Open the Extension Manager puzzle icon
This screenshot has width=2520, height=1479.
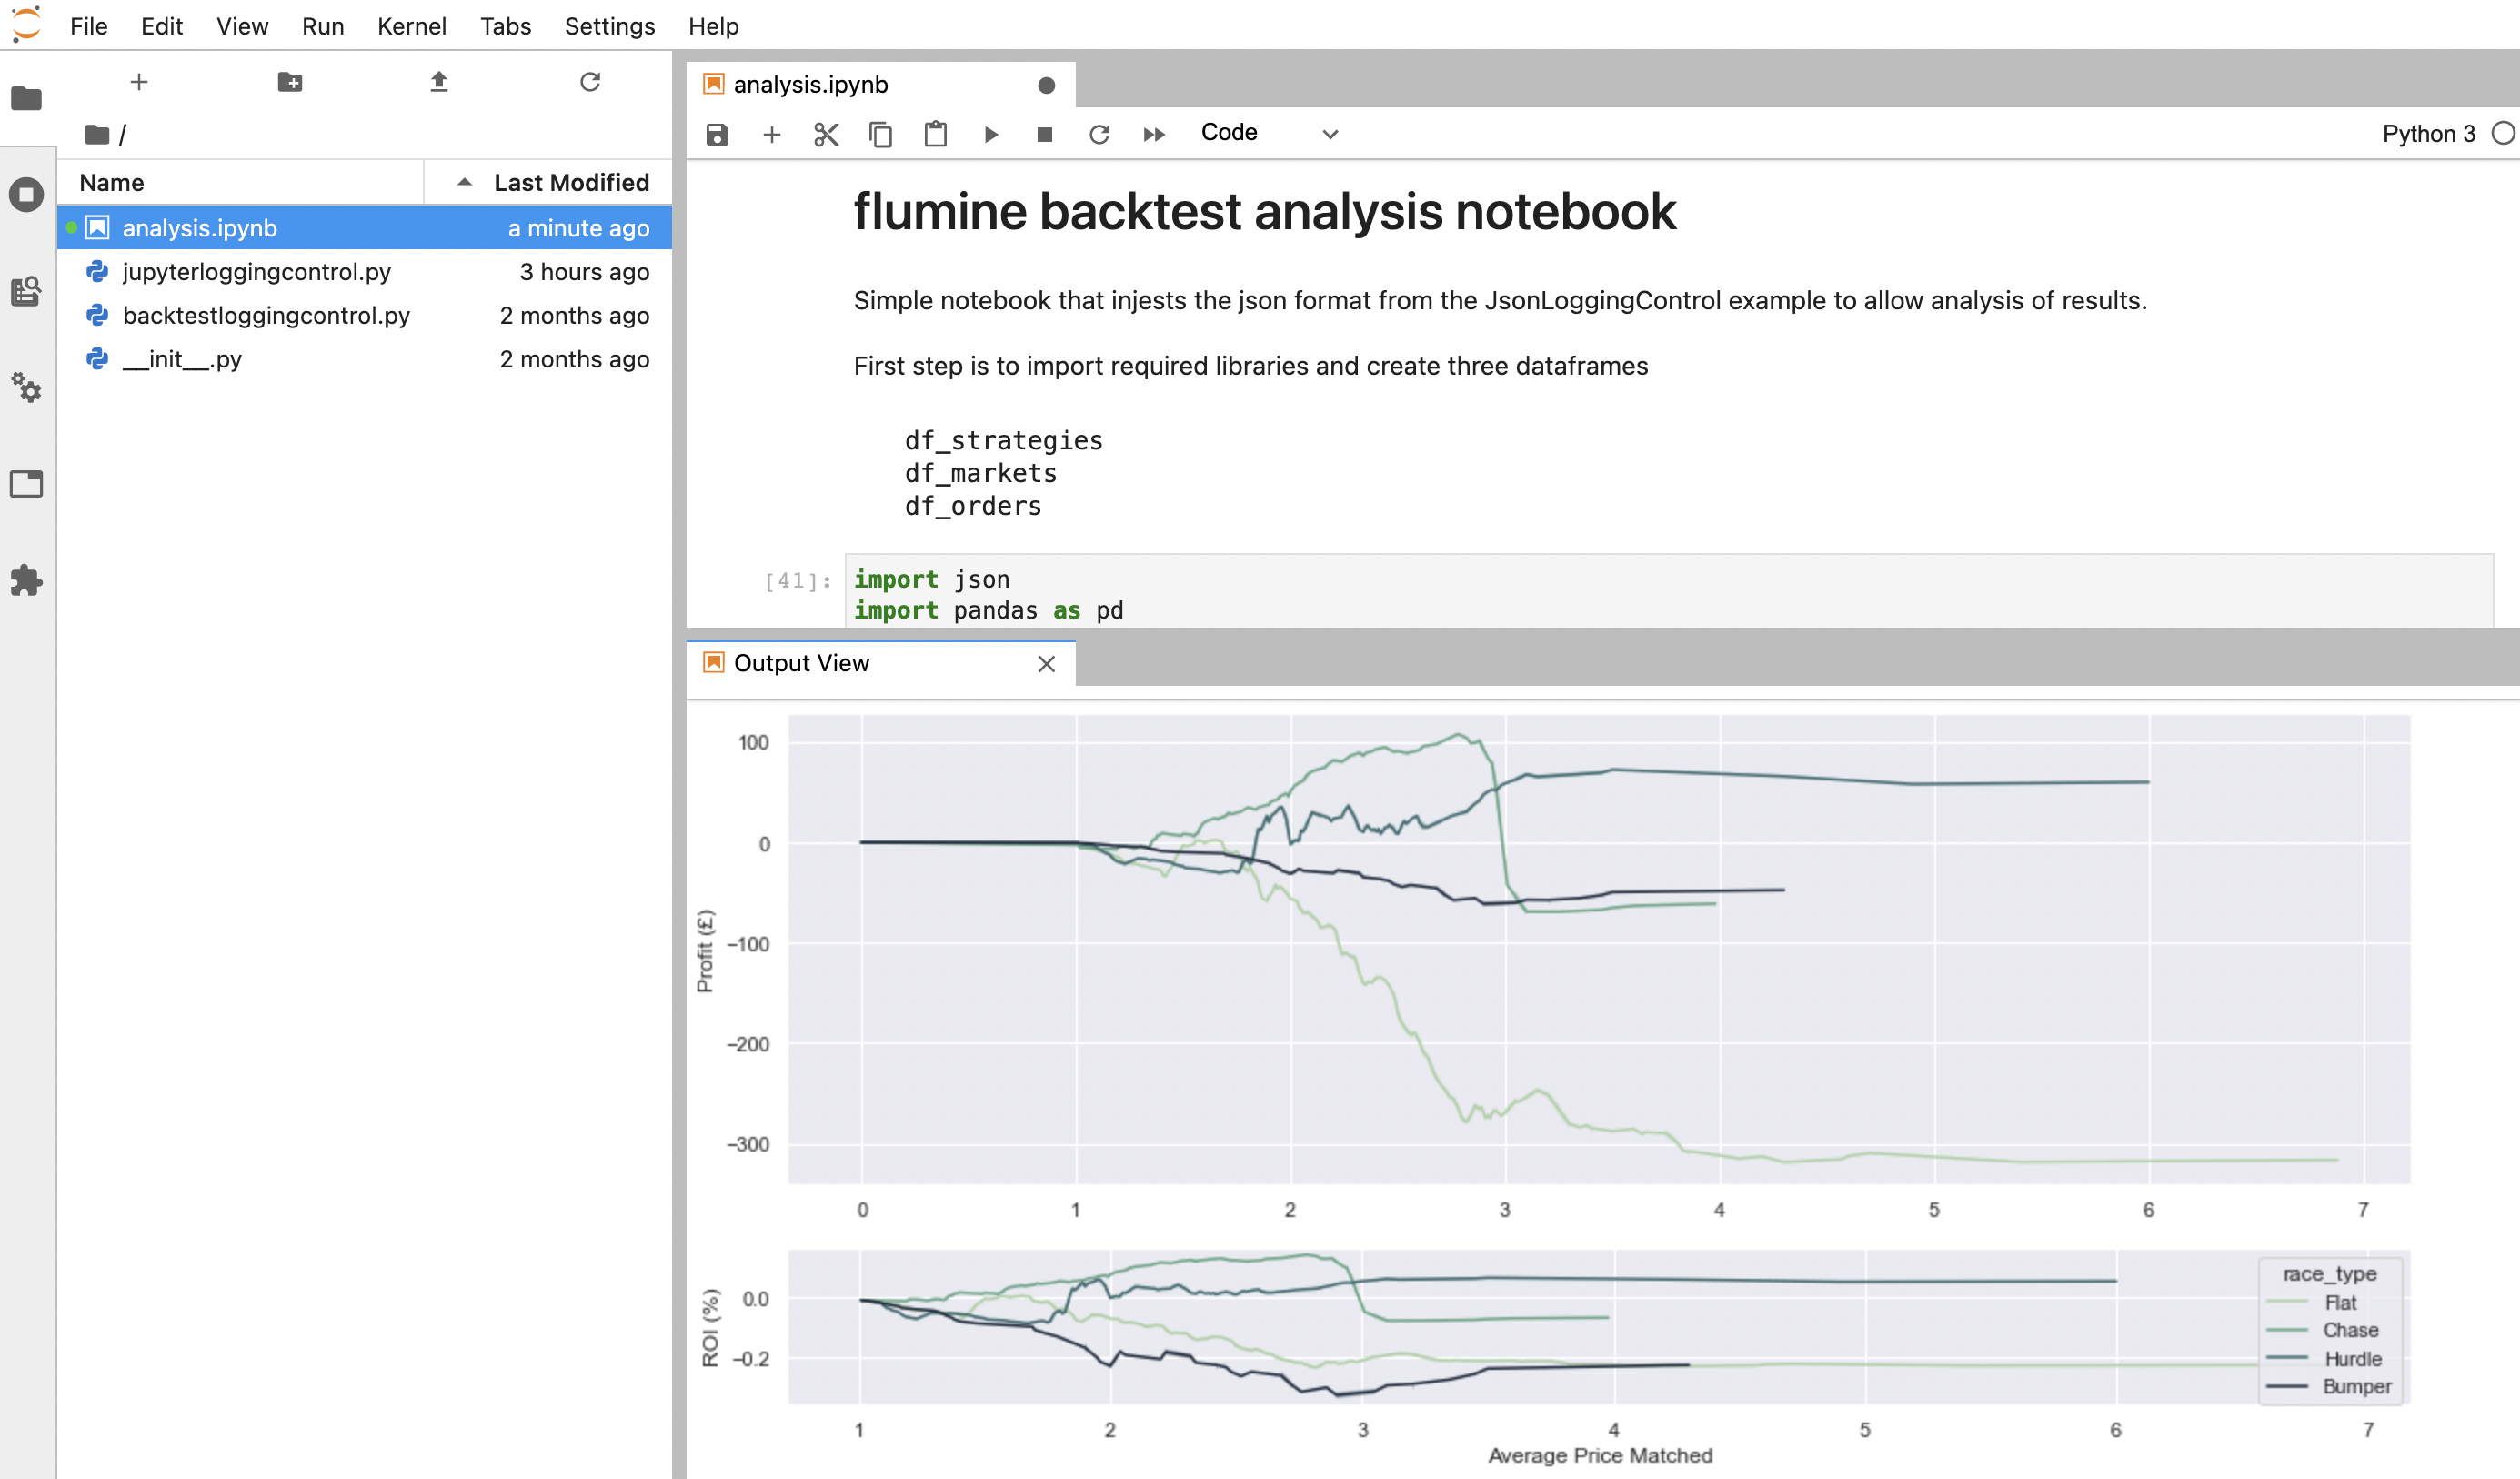pyautogui.click(x=26, y=580)
